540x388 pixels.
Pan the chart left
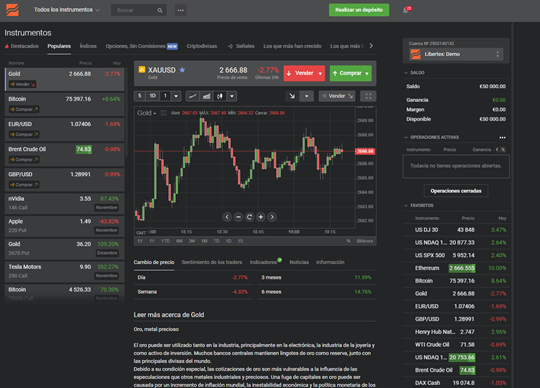227,217
